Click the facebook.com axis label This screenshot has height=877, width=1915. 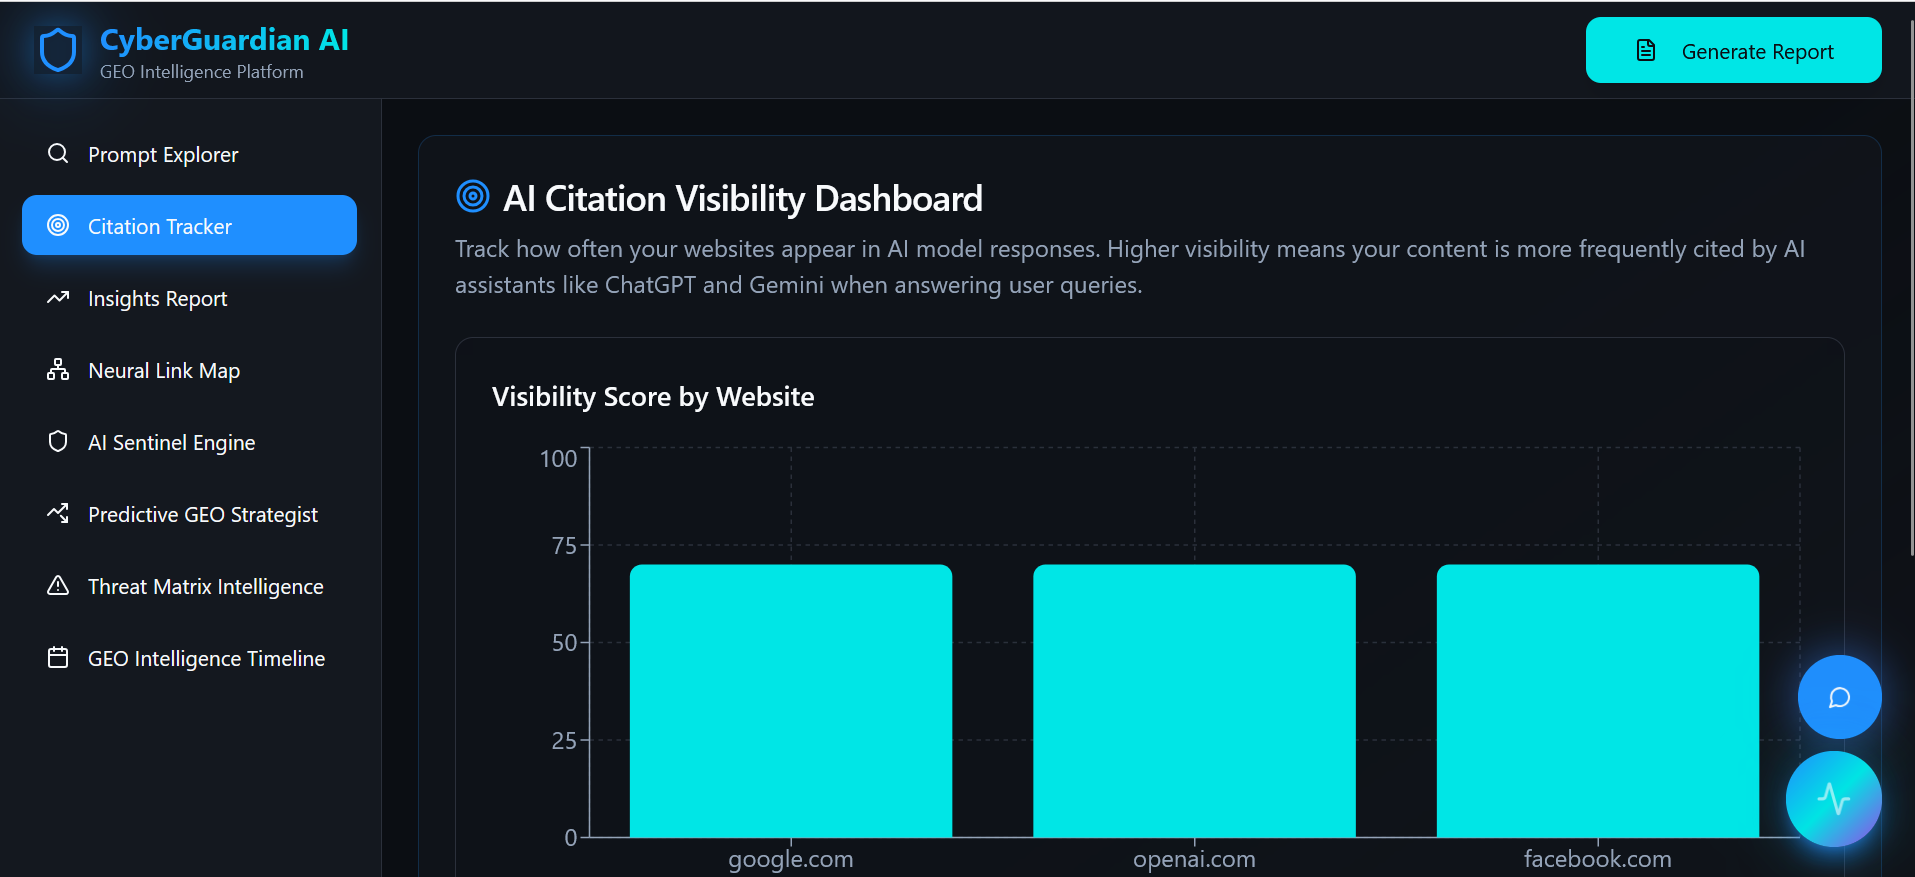(1598, 859)
